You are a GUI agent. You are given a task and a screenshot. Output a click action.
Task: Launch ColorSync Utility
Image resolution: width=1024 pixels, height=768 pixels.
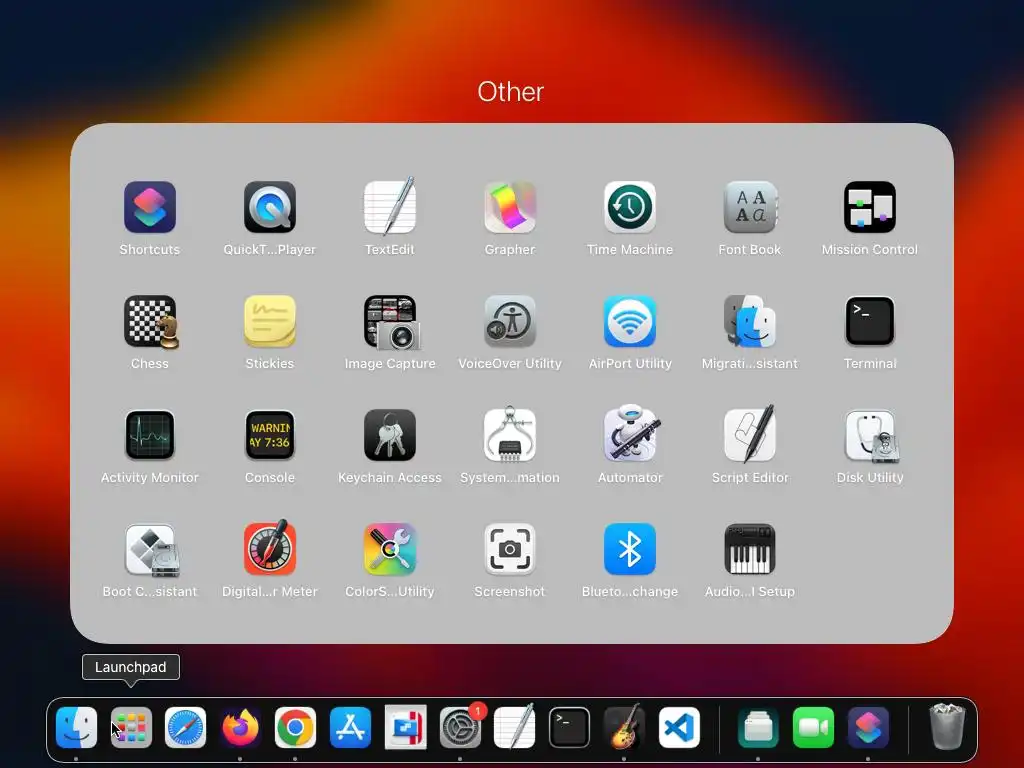(390, 549)
